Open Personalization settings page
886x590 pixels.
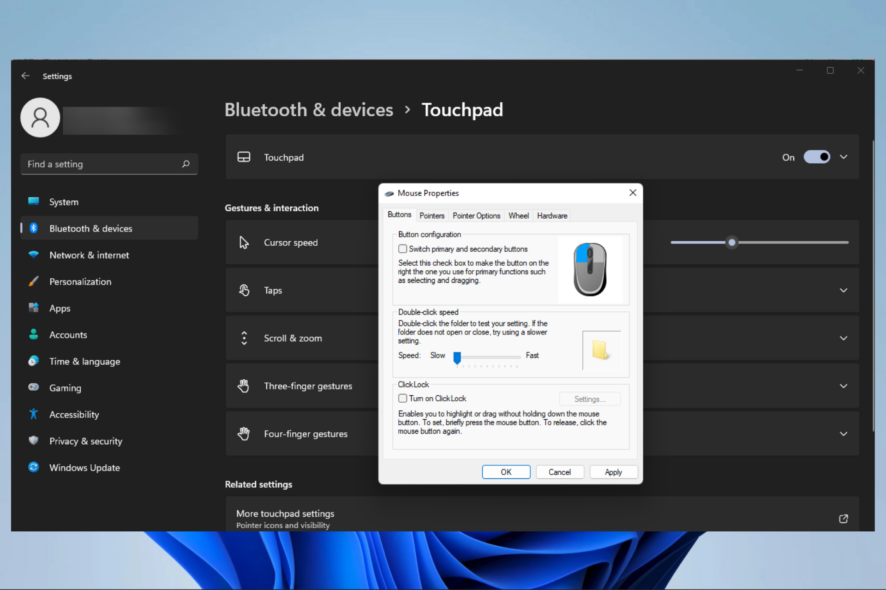(109, 281)
